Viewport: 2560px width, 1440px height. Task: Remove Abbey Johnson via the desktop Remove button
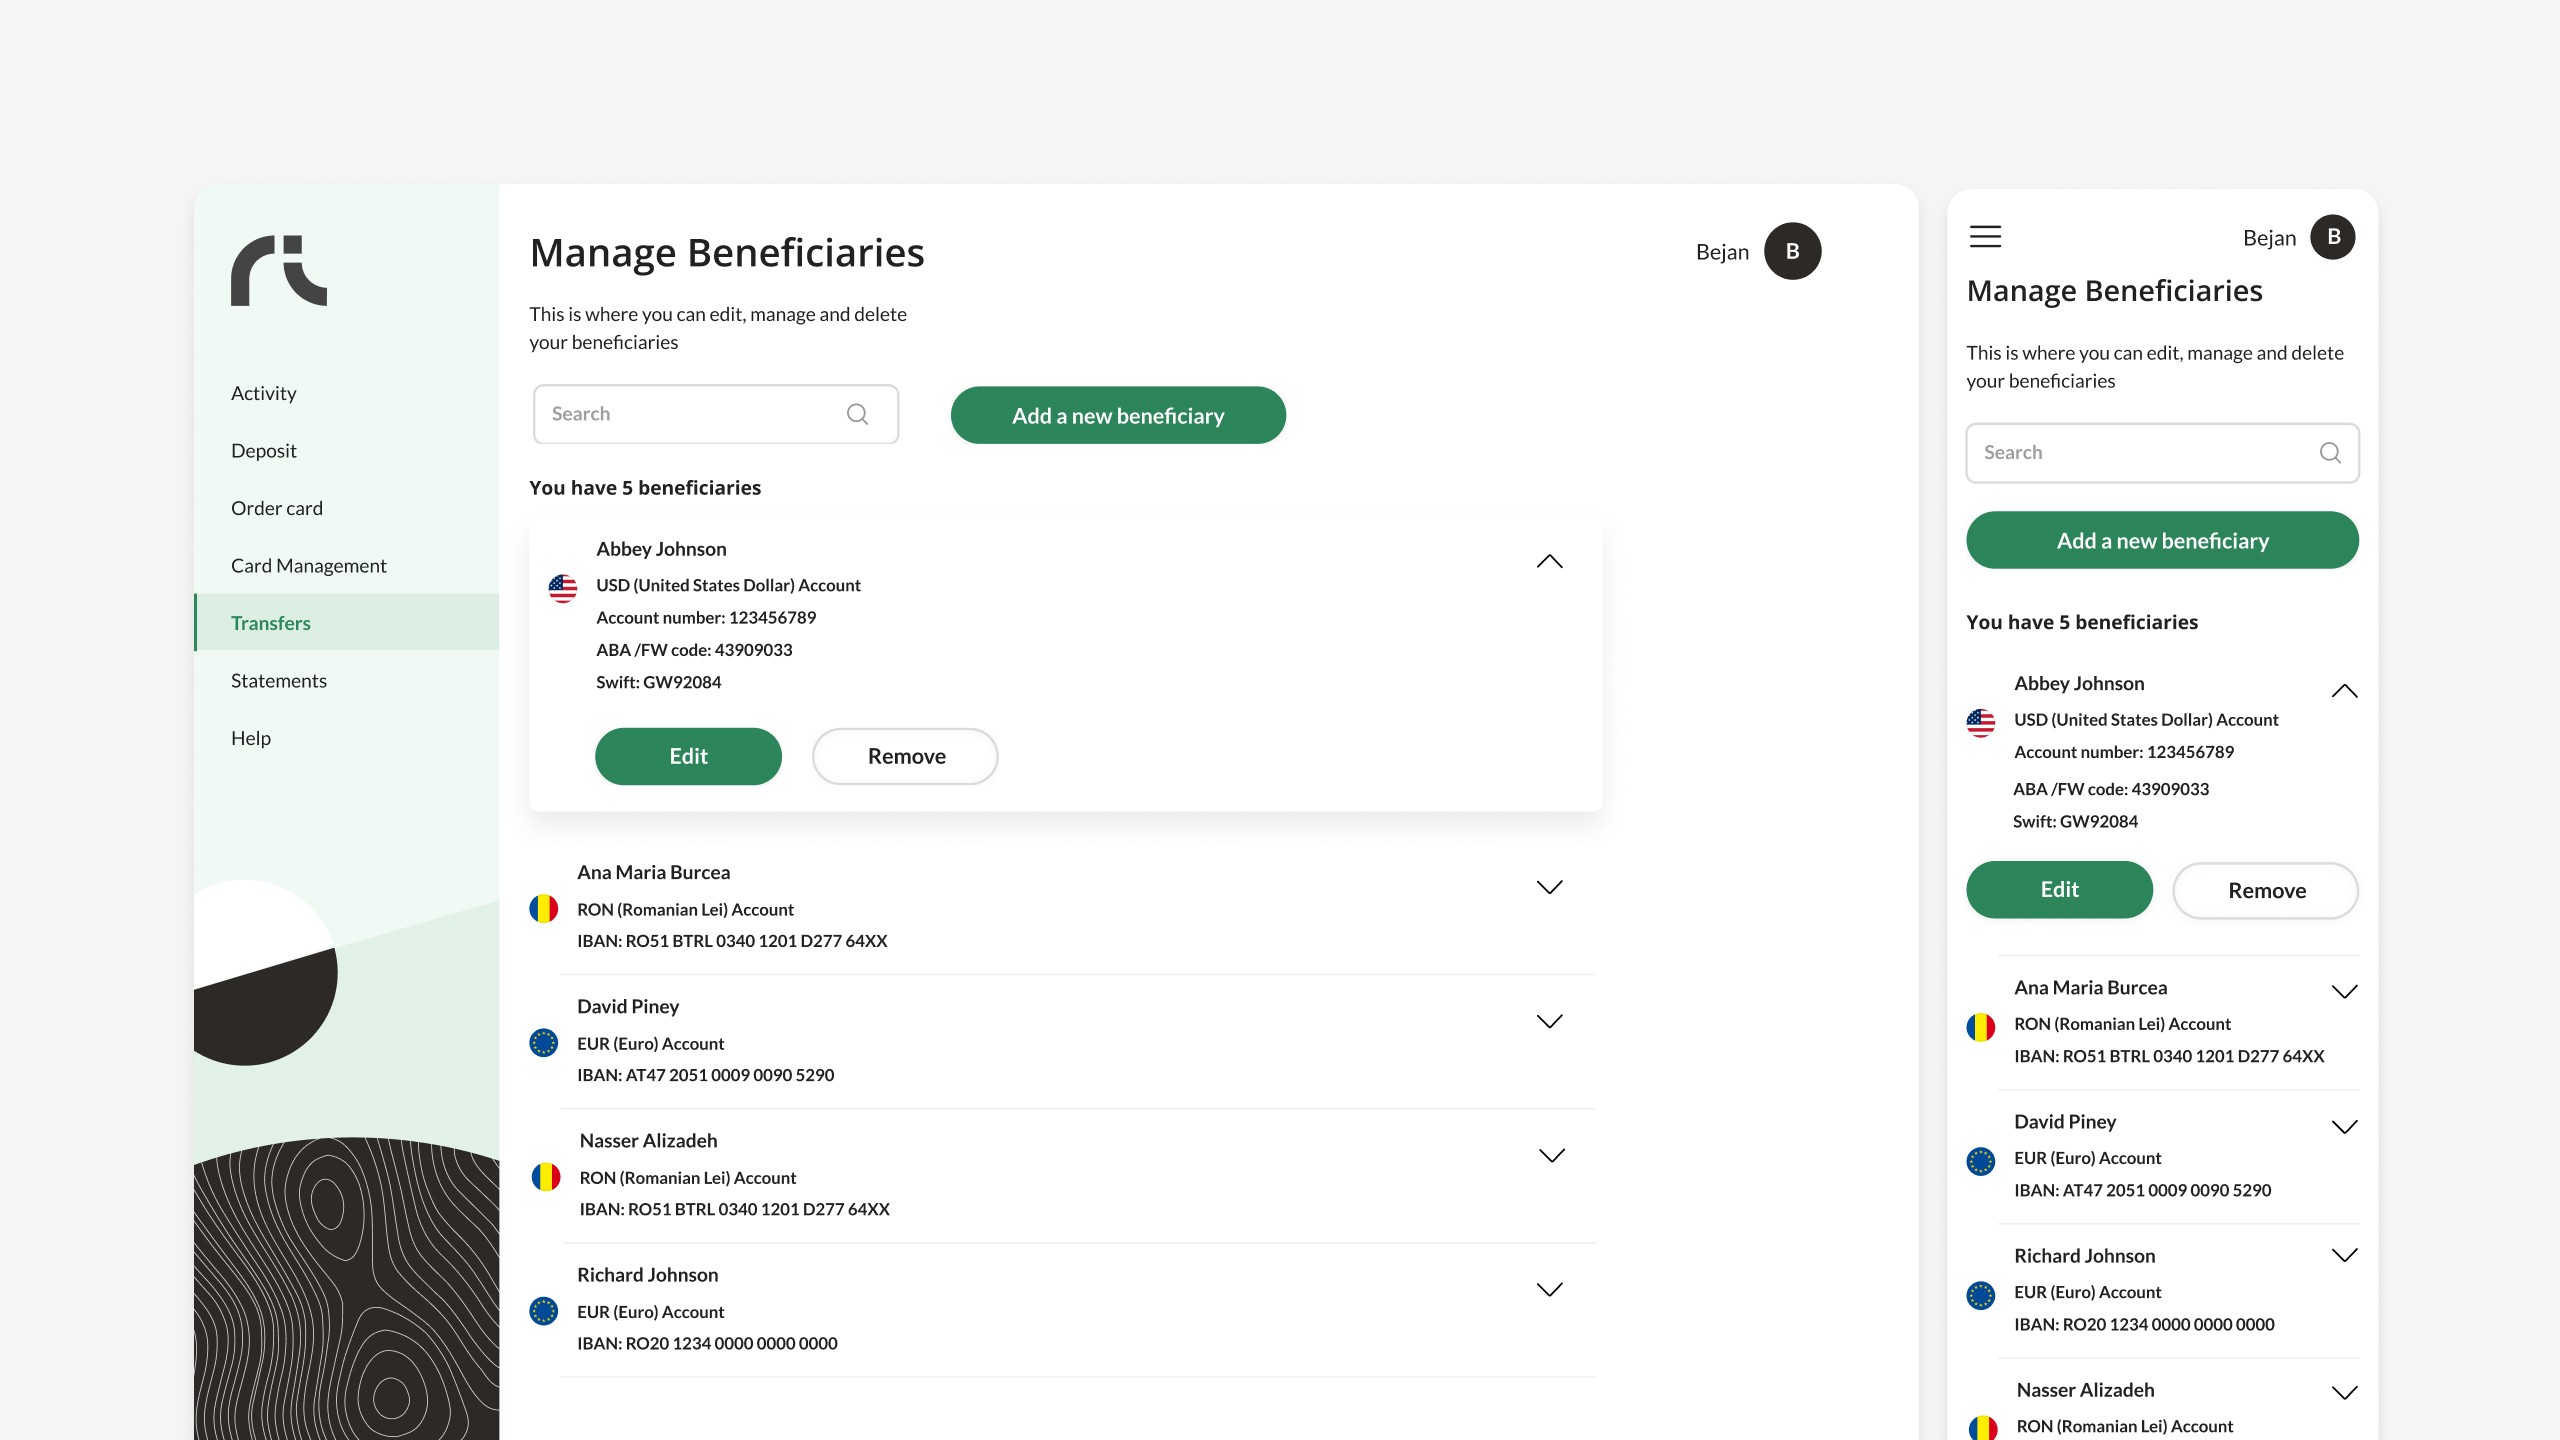tap(905, 757)
